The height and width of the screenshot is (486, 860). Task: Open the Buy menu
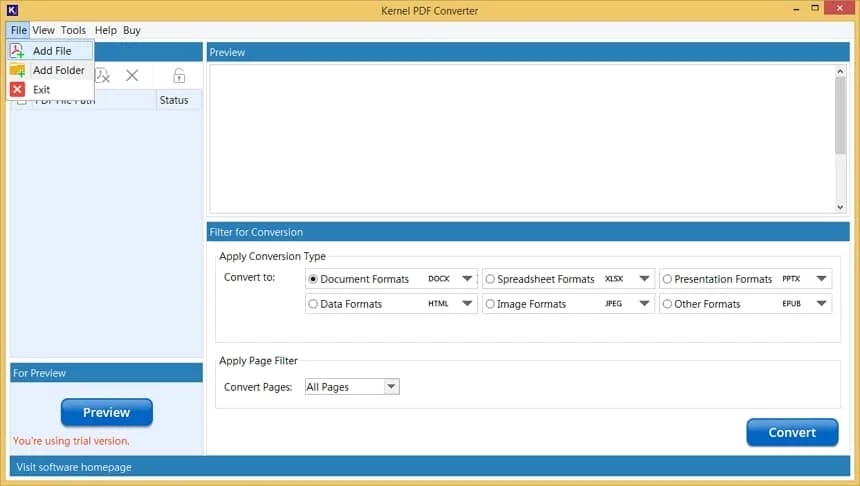(x=132, y=30)
